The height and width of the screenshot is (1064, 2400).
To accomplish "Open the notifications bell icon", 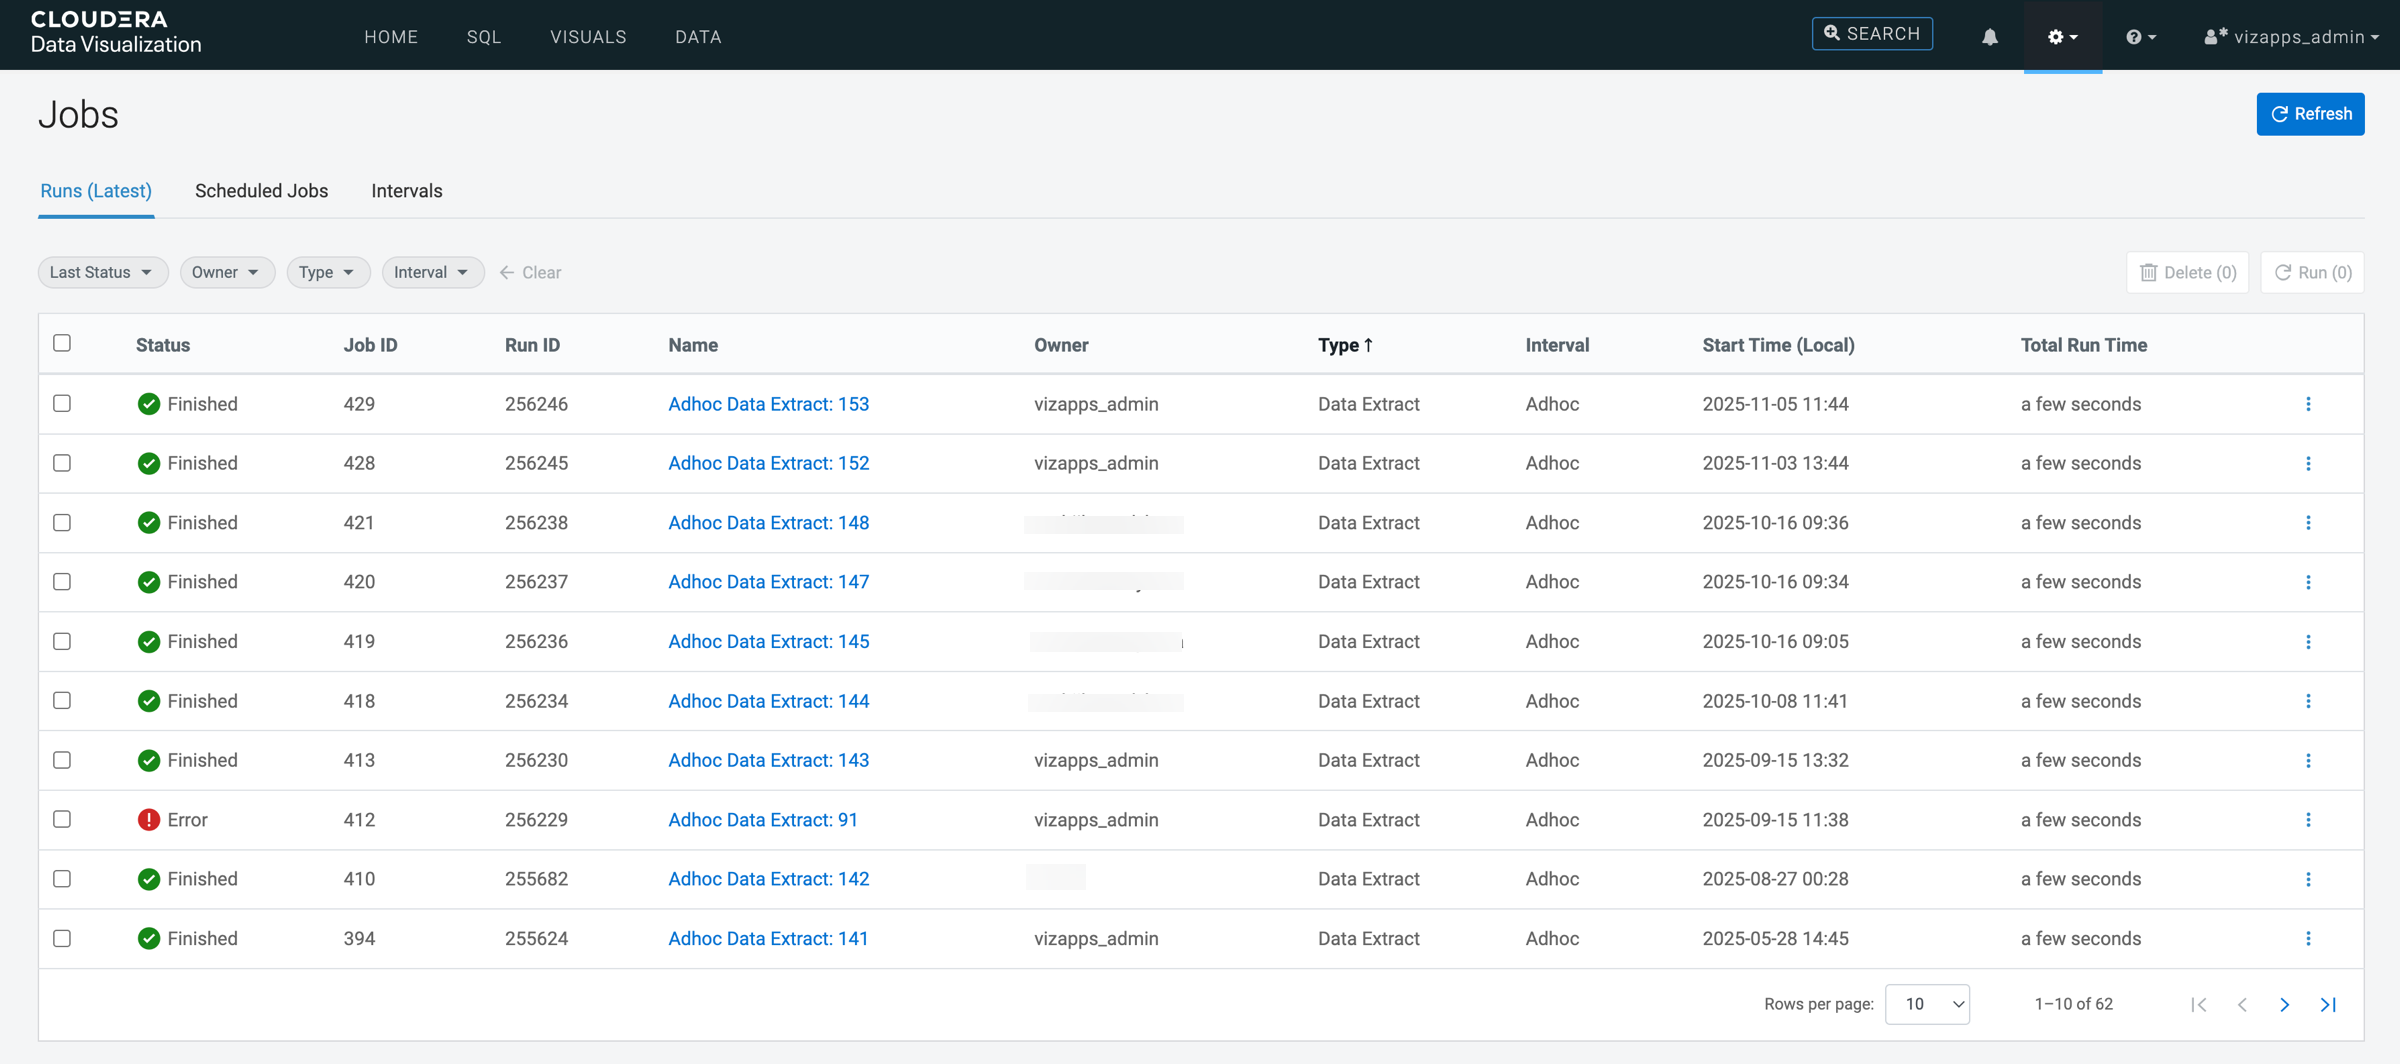I will point(1990,37).
